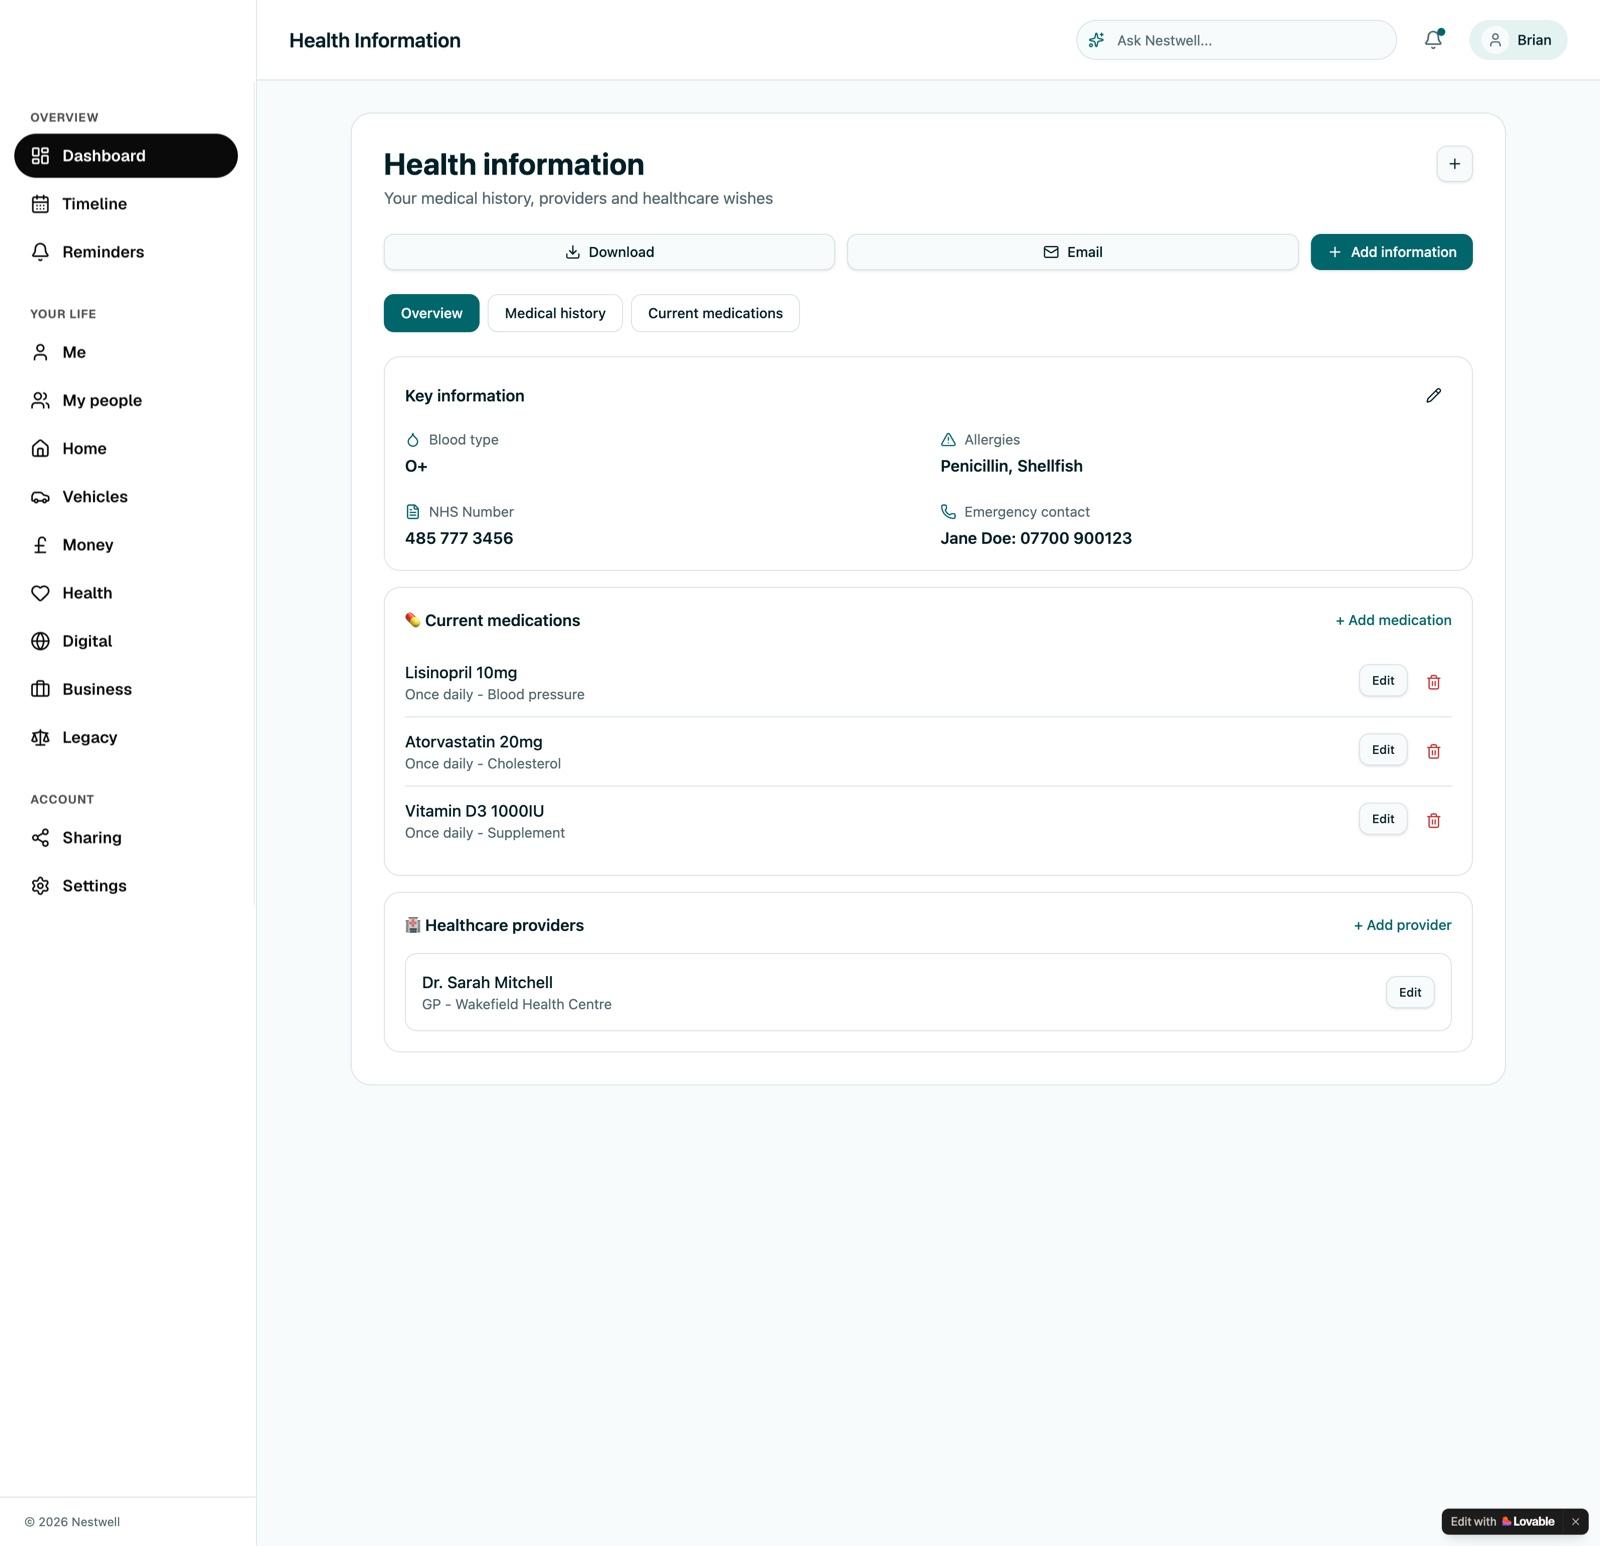Switch to the Medical history tab
This screenshot has height=1546, width=1600.
pos(555,313)
